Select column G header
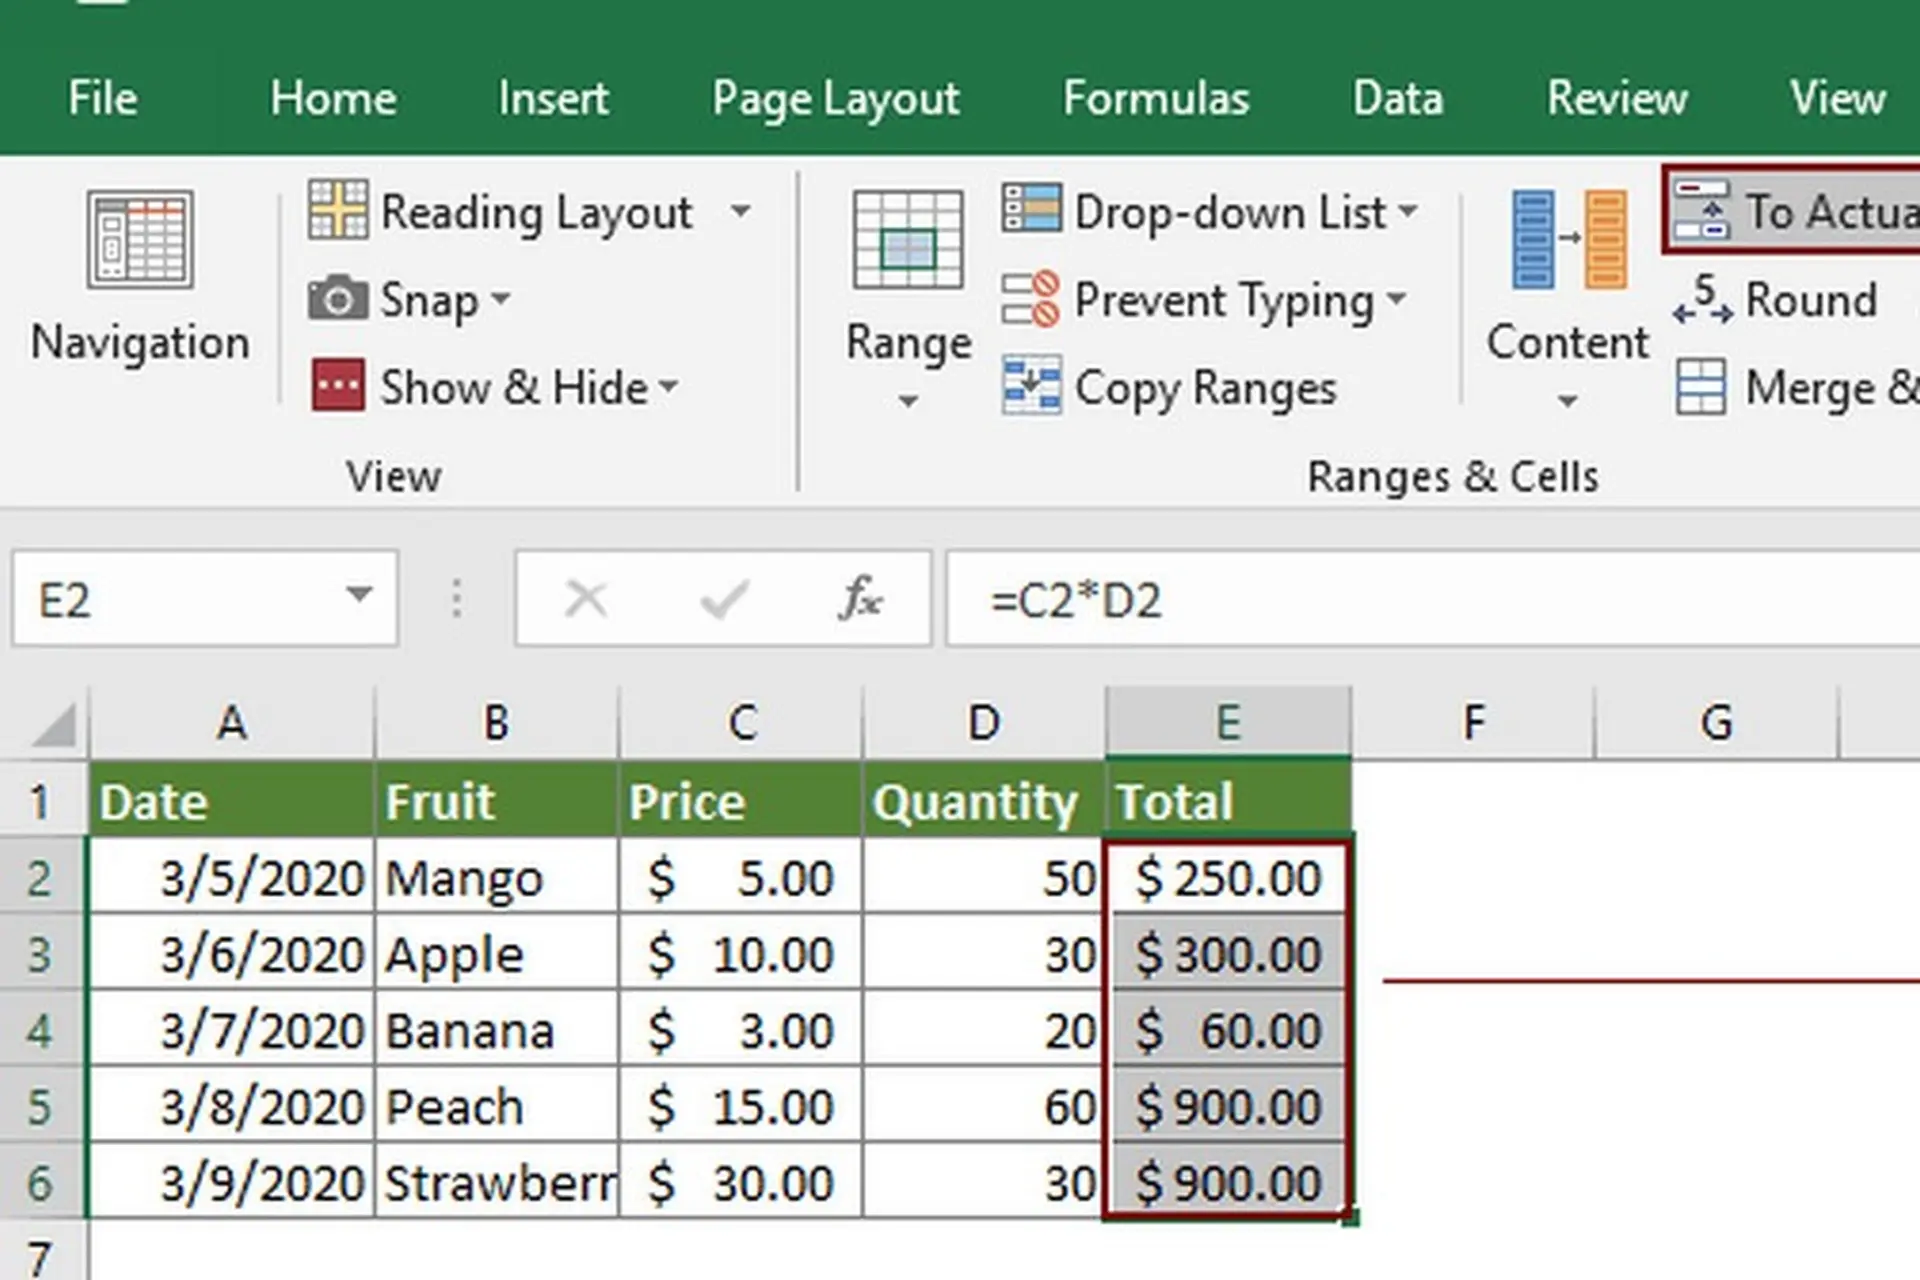This screenshot has width=1920, height=1280. [1717, 722]
